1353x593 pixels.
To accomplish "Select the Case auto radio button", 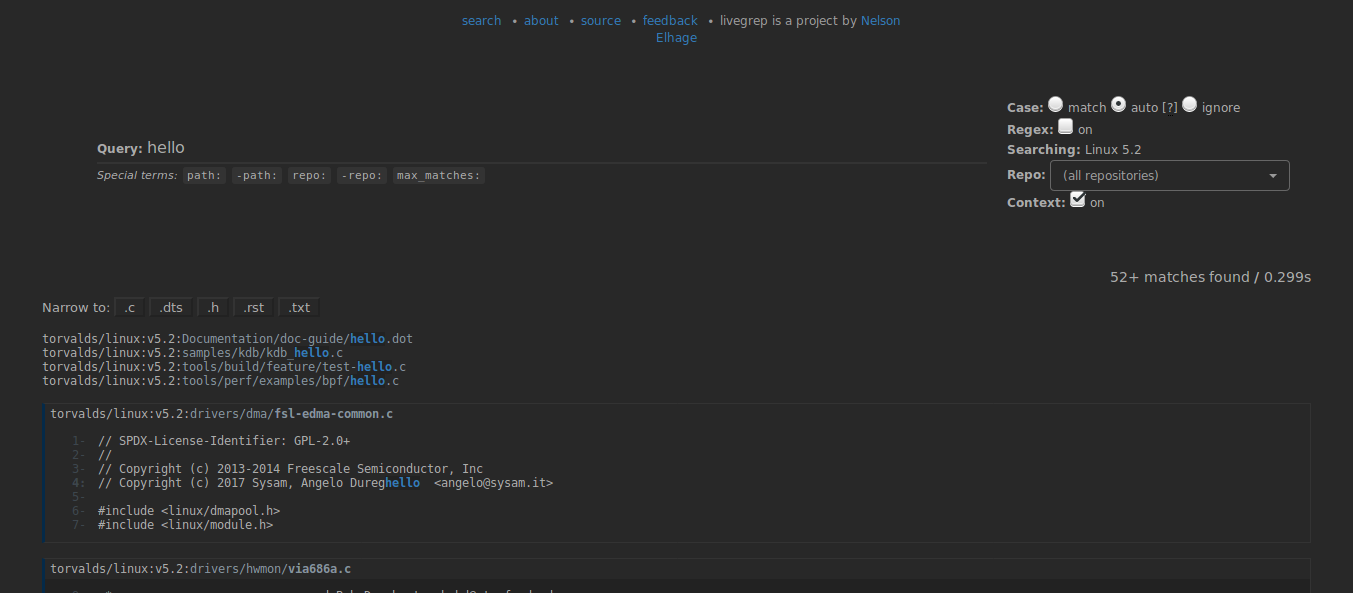I will (x=1118, y=105).
